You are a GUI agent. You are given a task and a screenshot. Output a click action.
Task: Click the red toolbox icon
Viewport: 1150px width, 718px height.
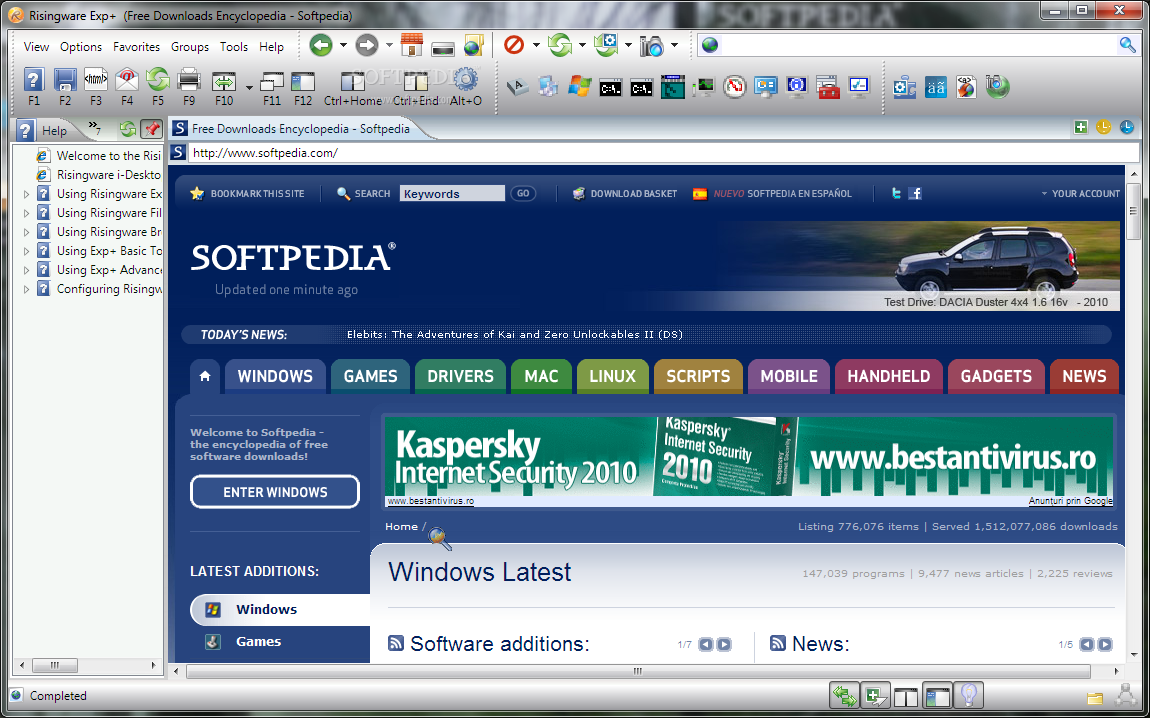pos(828,87)
